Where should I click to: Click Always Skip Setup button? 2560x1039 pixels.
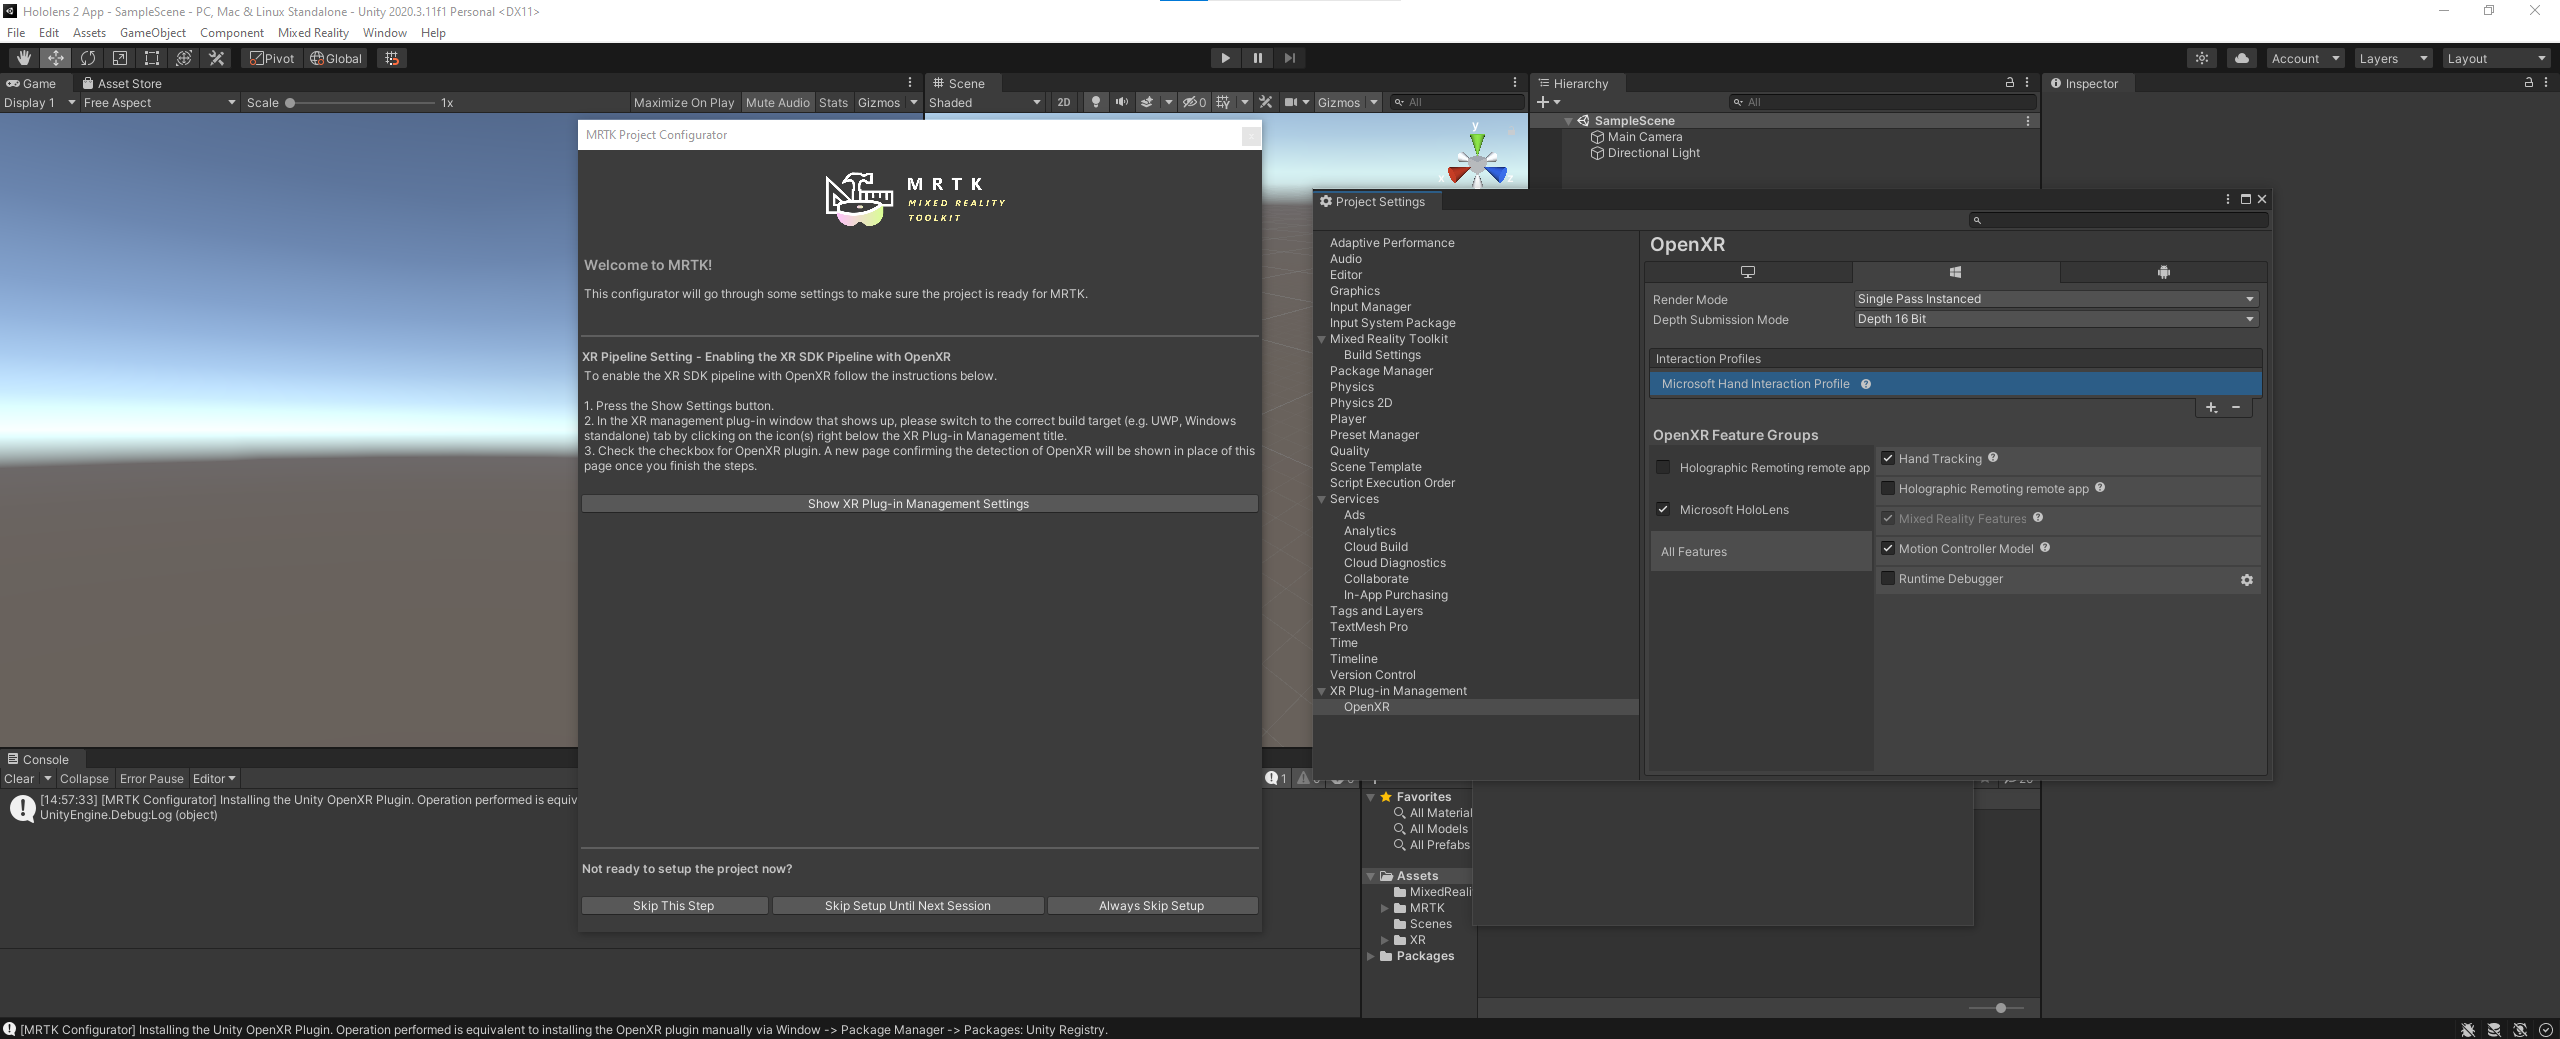tap(1151, 906)
